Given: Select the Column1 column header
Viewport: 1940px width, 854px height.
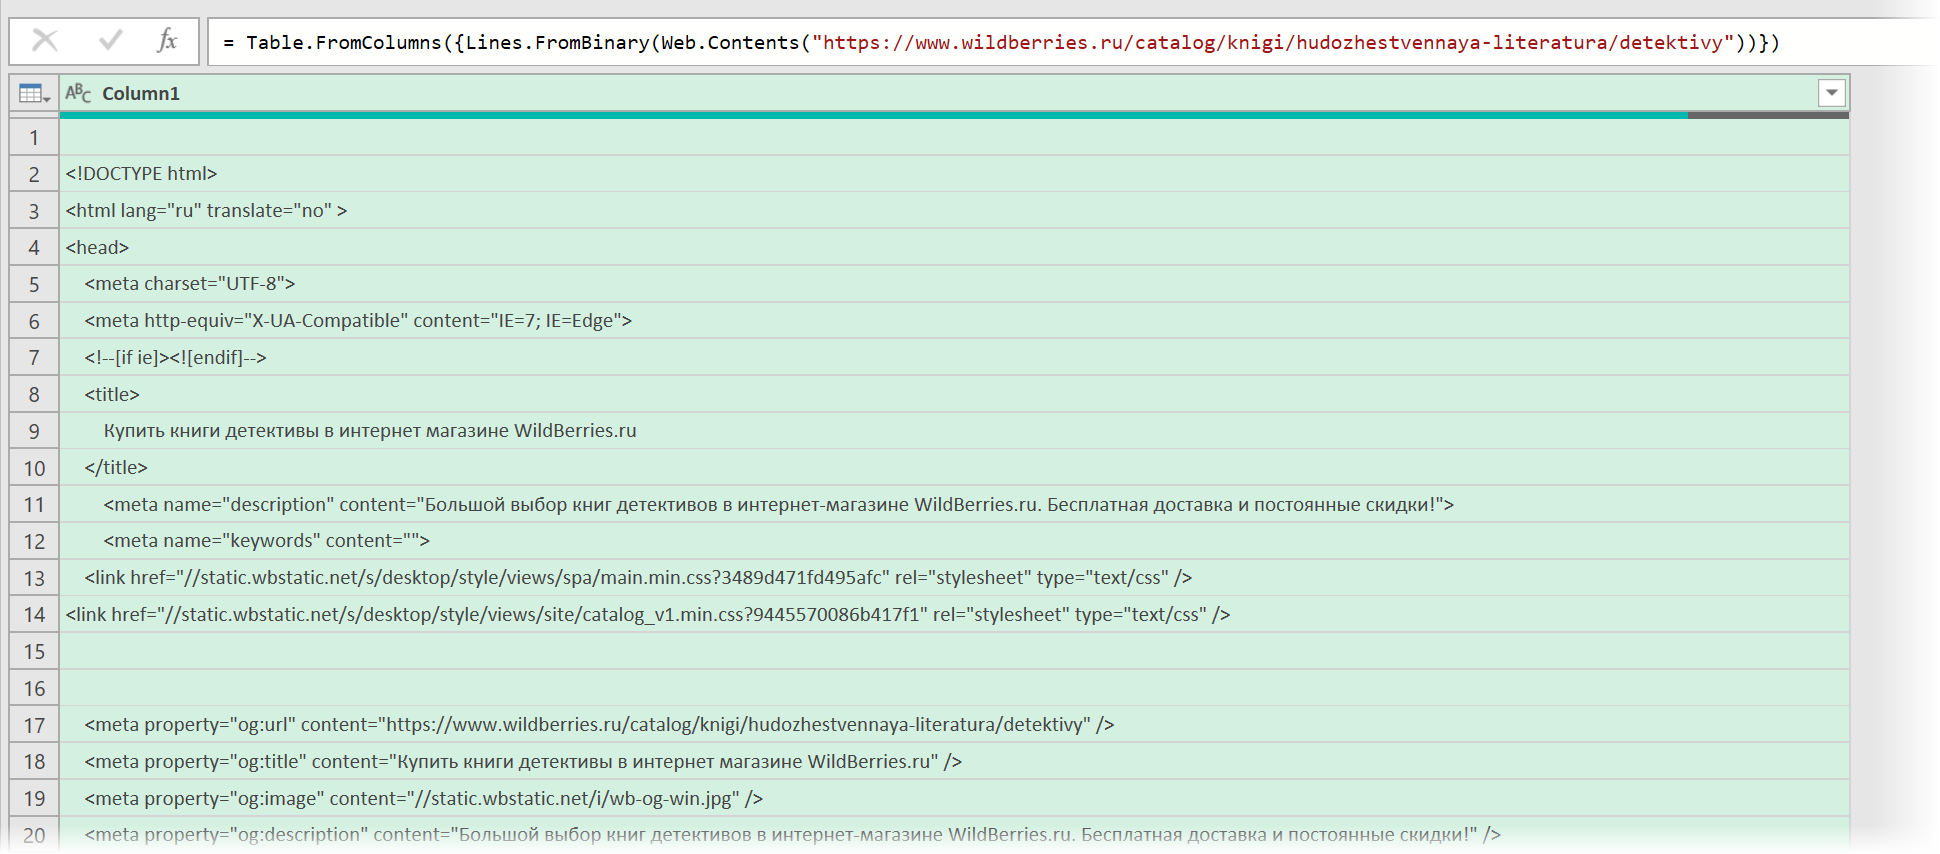Looking at the screenshot, I should coord(954,93).
